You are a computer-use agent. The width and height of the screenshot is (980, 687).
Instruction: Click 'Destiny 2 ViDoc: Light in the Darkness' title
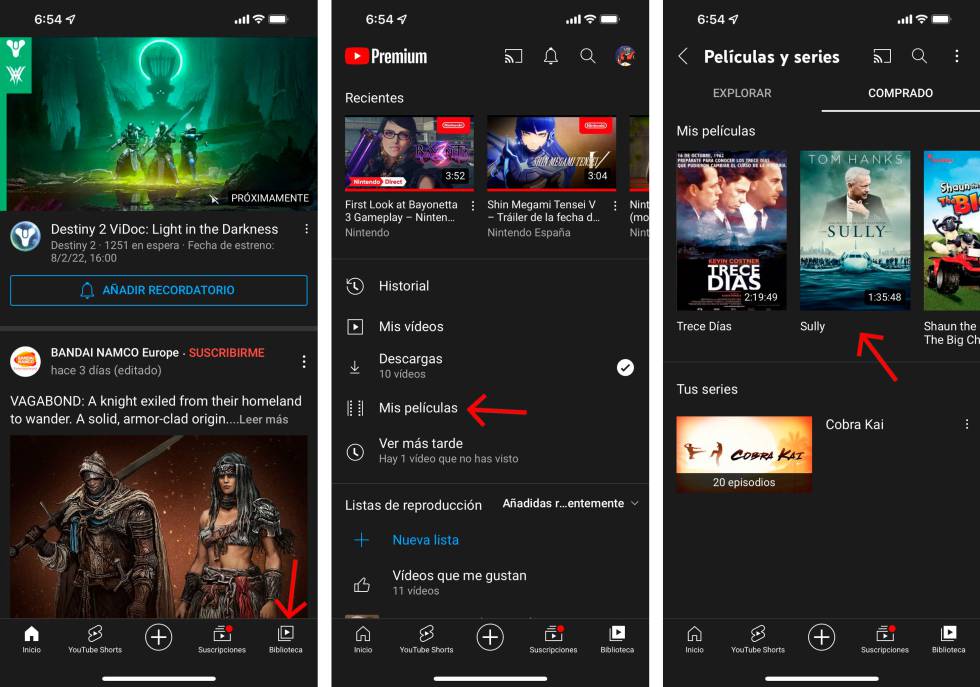tap(164, 229)
